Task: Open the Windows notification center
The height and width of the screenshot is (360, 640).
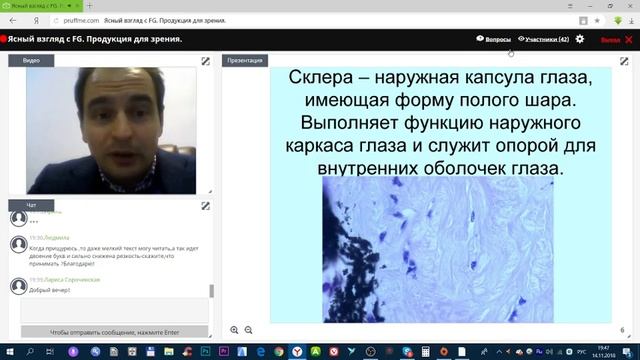Action: 627,351
